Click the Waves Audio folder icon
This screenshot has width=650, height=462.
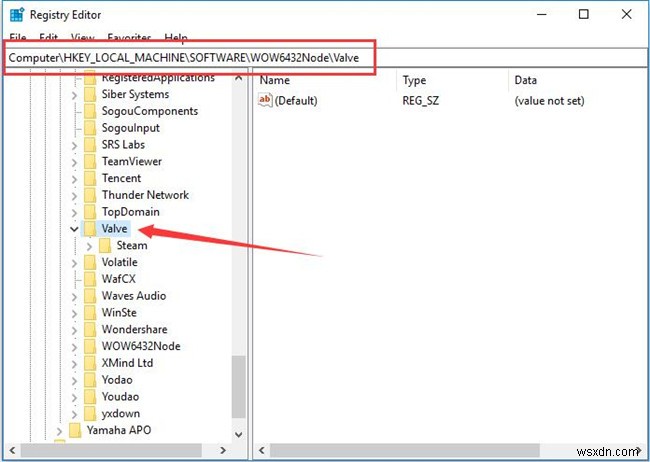pyautogui.click(x=90, y=296)
